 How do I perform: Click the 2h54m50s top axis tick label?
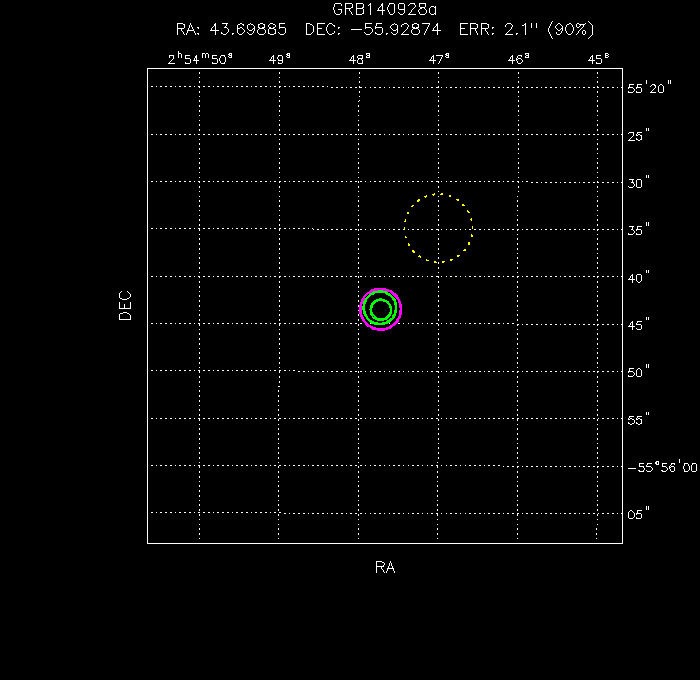pyautogui.click(x=200, y=59)
